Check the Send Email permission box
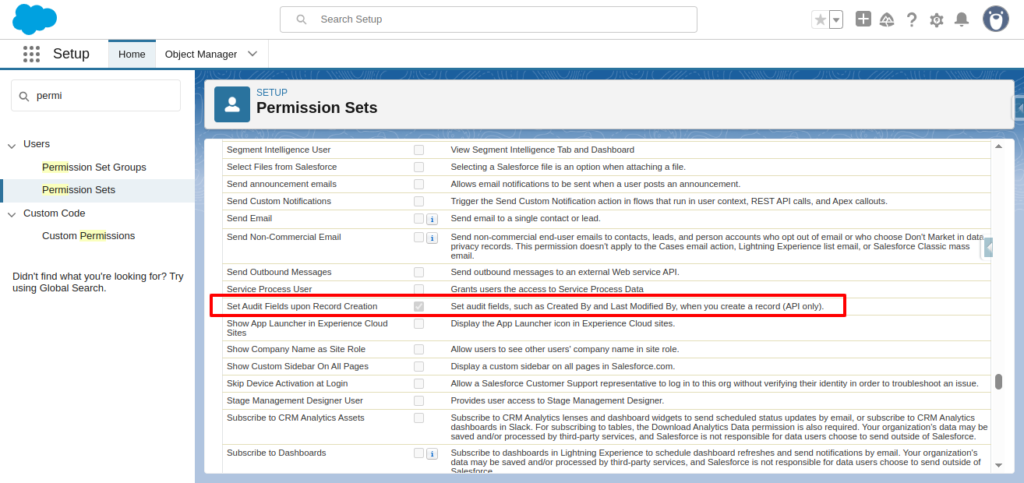 pos(419,218)
